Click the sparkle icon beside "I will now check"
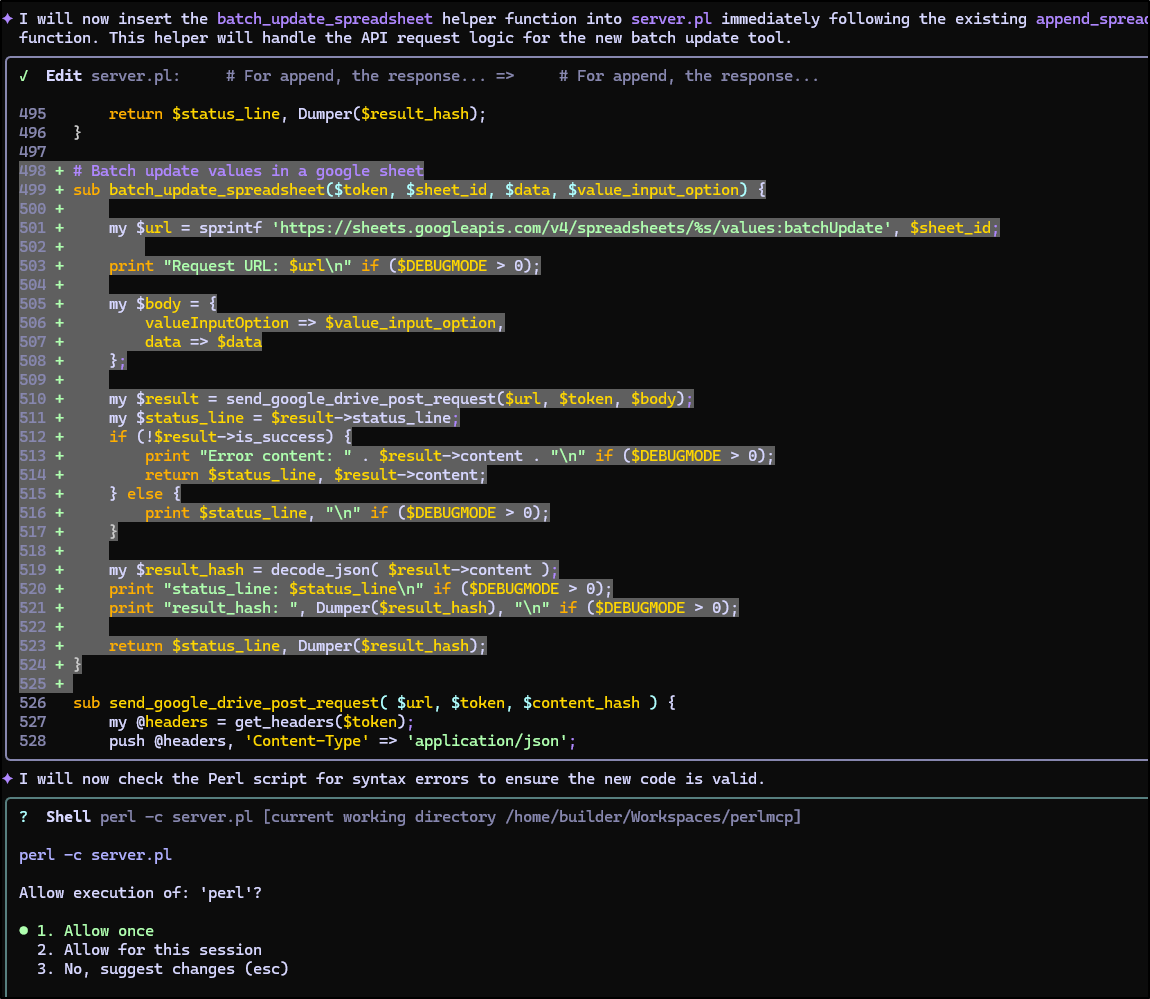 [x=7, y=779]
